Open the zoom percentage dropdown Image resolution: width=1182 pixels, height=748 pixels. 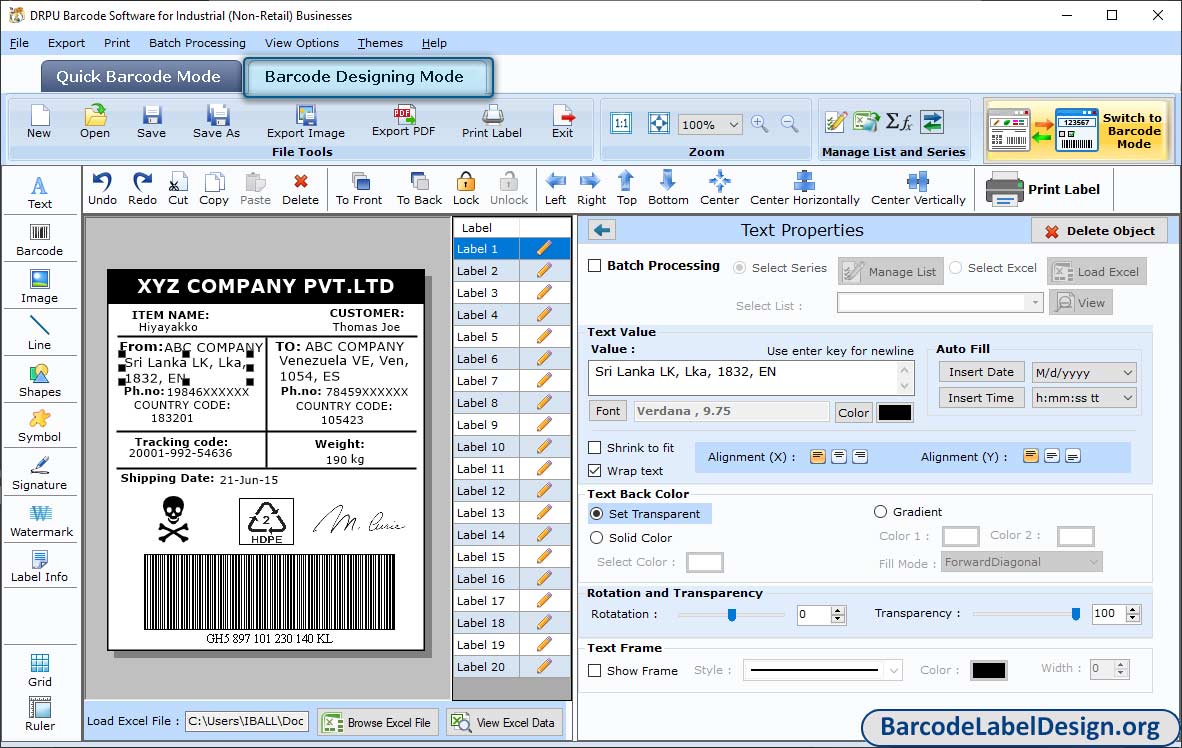click(x=733, y=124)
